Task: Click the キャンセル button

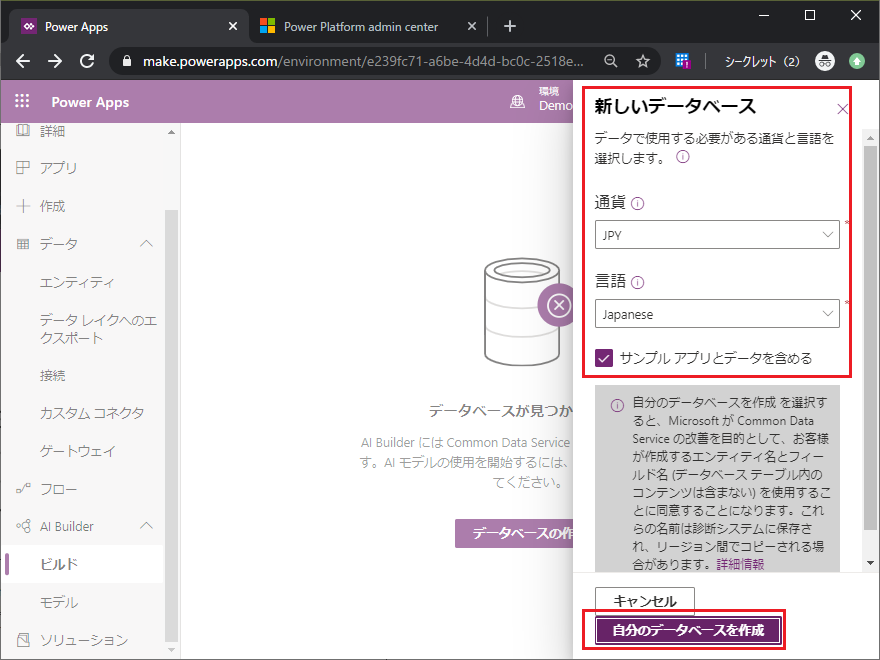Action: pos(645,601)
